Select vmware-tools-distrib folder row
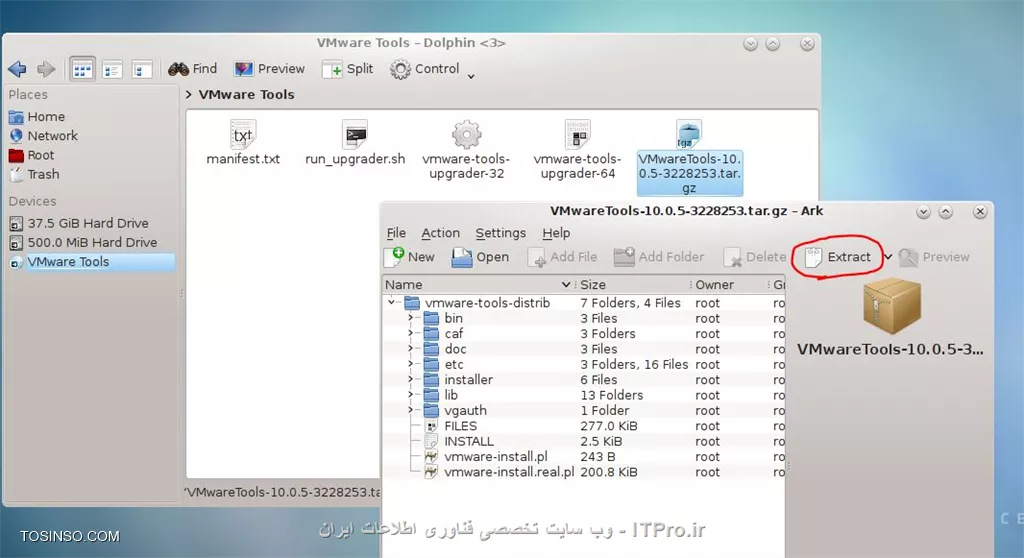This screenshot has height=558, width=1024. click(584, 303)
